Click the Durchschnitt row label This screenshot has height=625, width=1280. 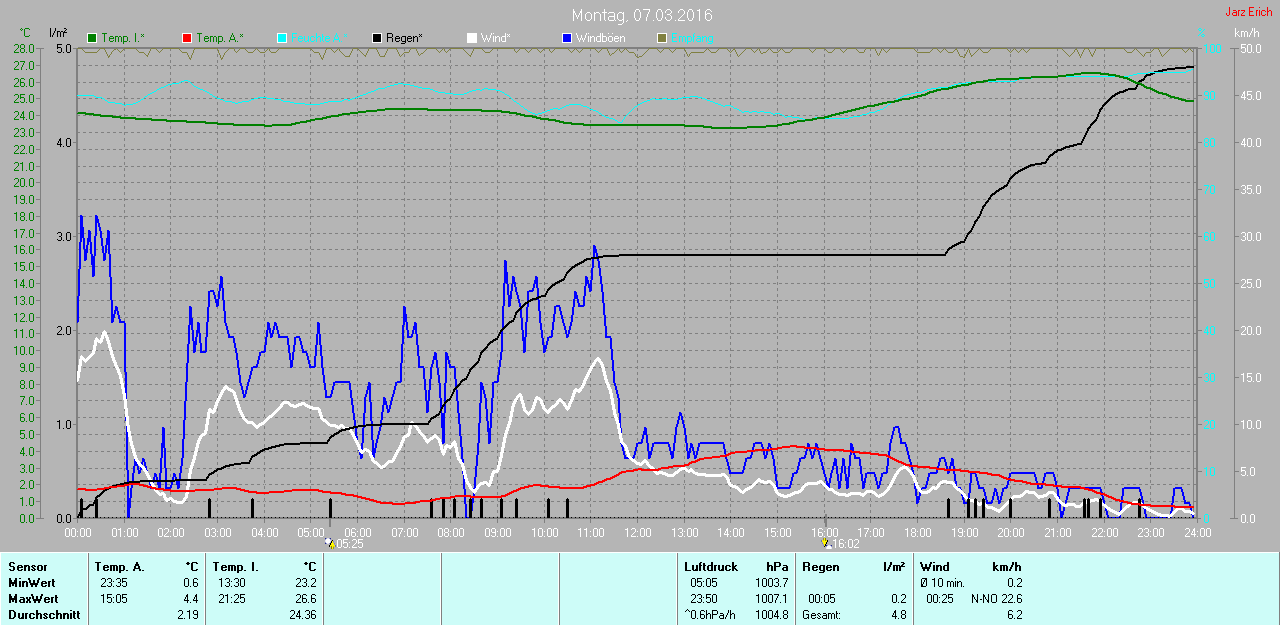(x=44, y=615)
